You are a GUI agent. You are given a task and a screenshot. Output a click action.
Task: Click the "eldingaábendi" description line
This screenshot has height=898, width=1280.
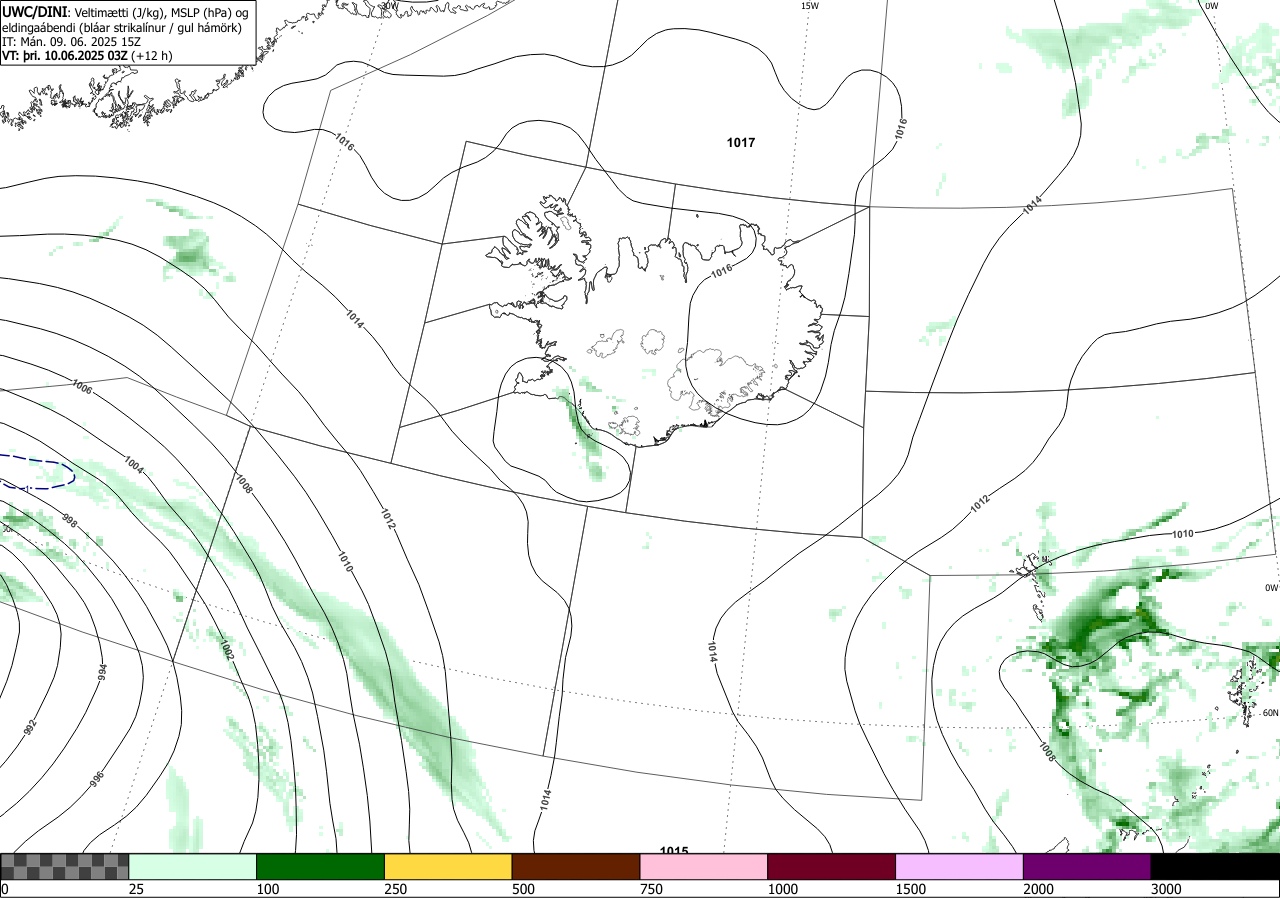(x=121, y=27)
